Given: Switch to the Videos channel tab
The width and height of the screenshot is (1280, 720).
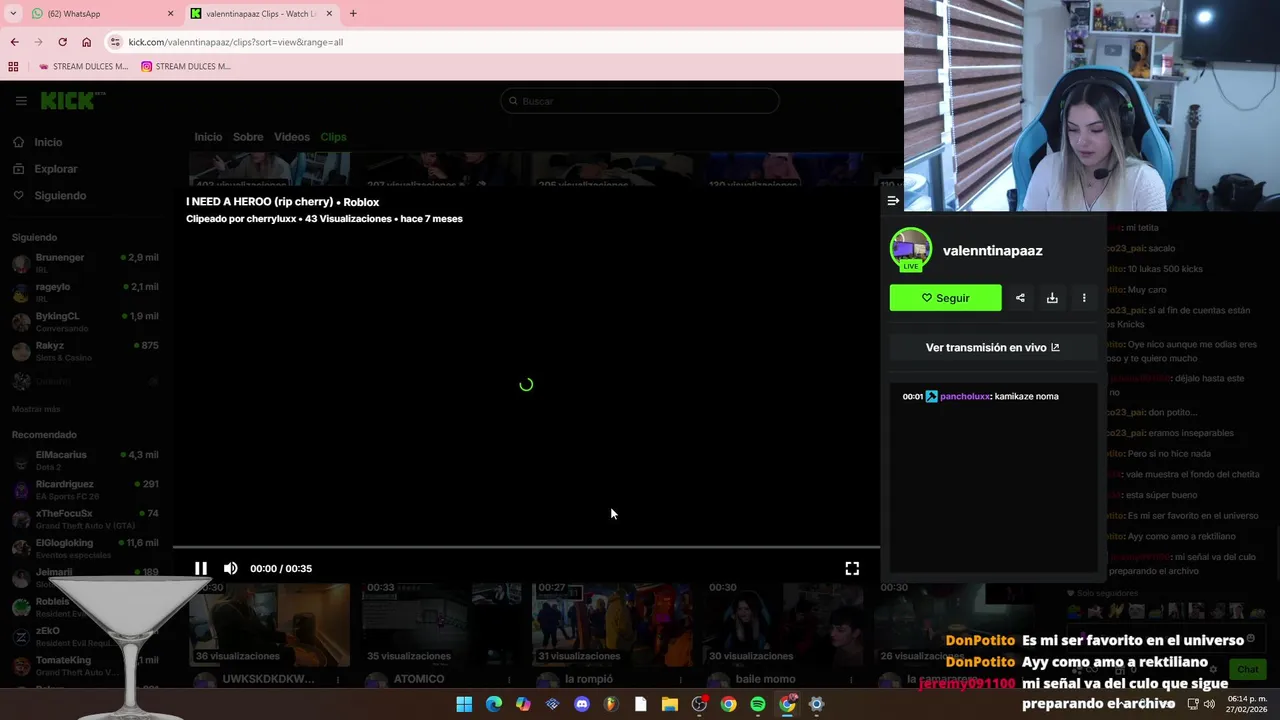Looking at the screenshot, I should coord(292,137).
